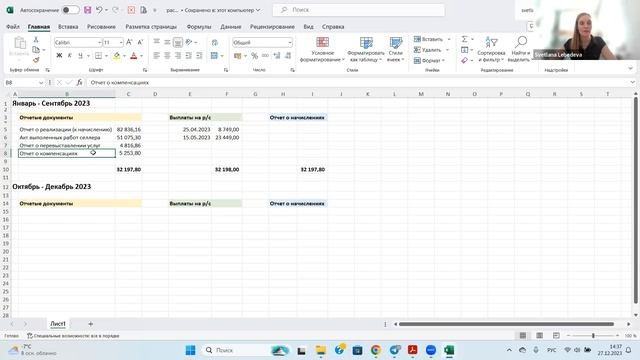The height and width of the screenshot is (360, 640).
Task: Cut selection with the scissors icon
Action: tap(36, 40)
